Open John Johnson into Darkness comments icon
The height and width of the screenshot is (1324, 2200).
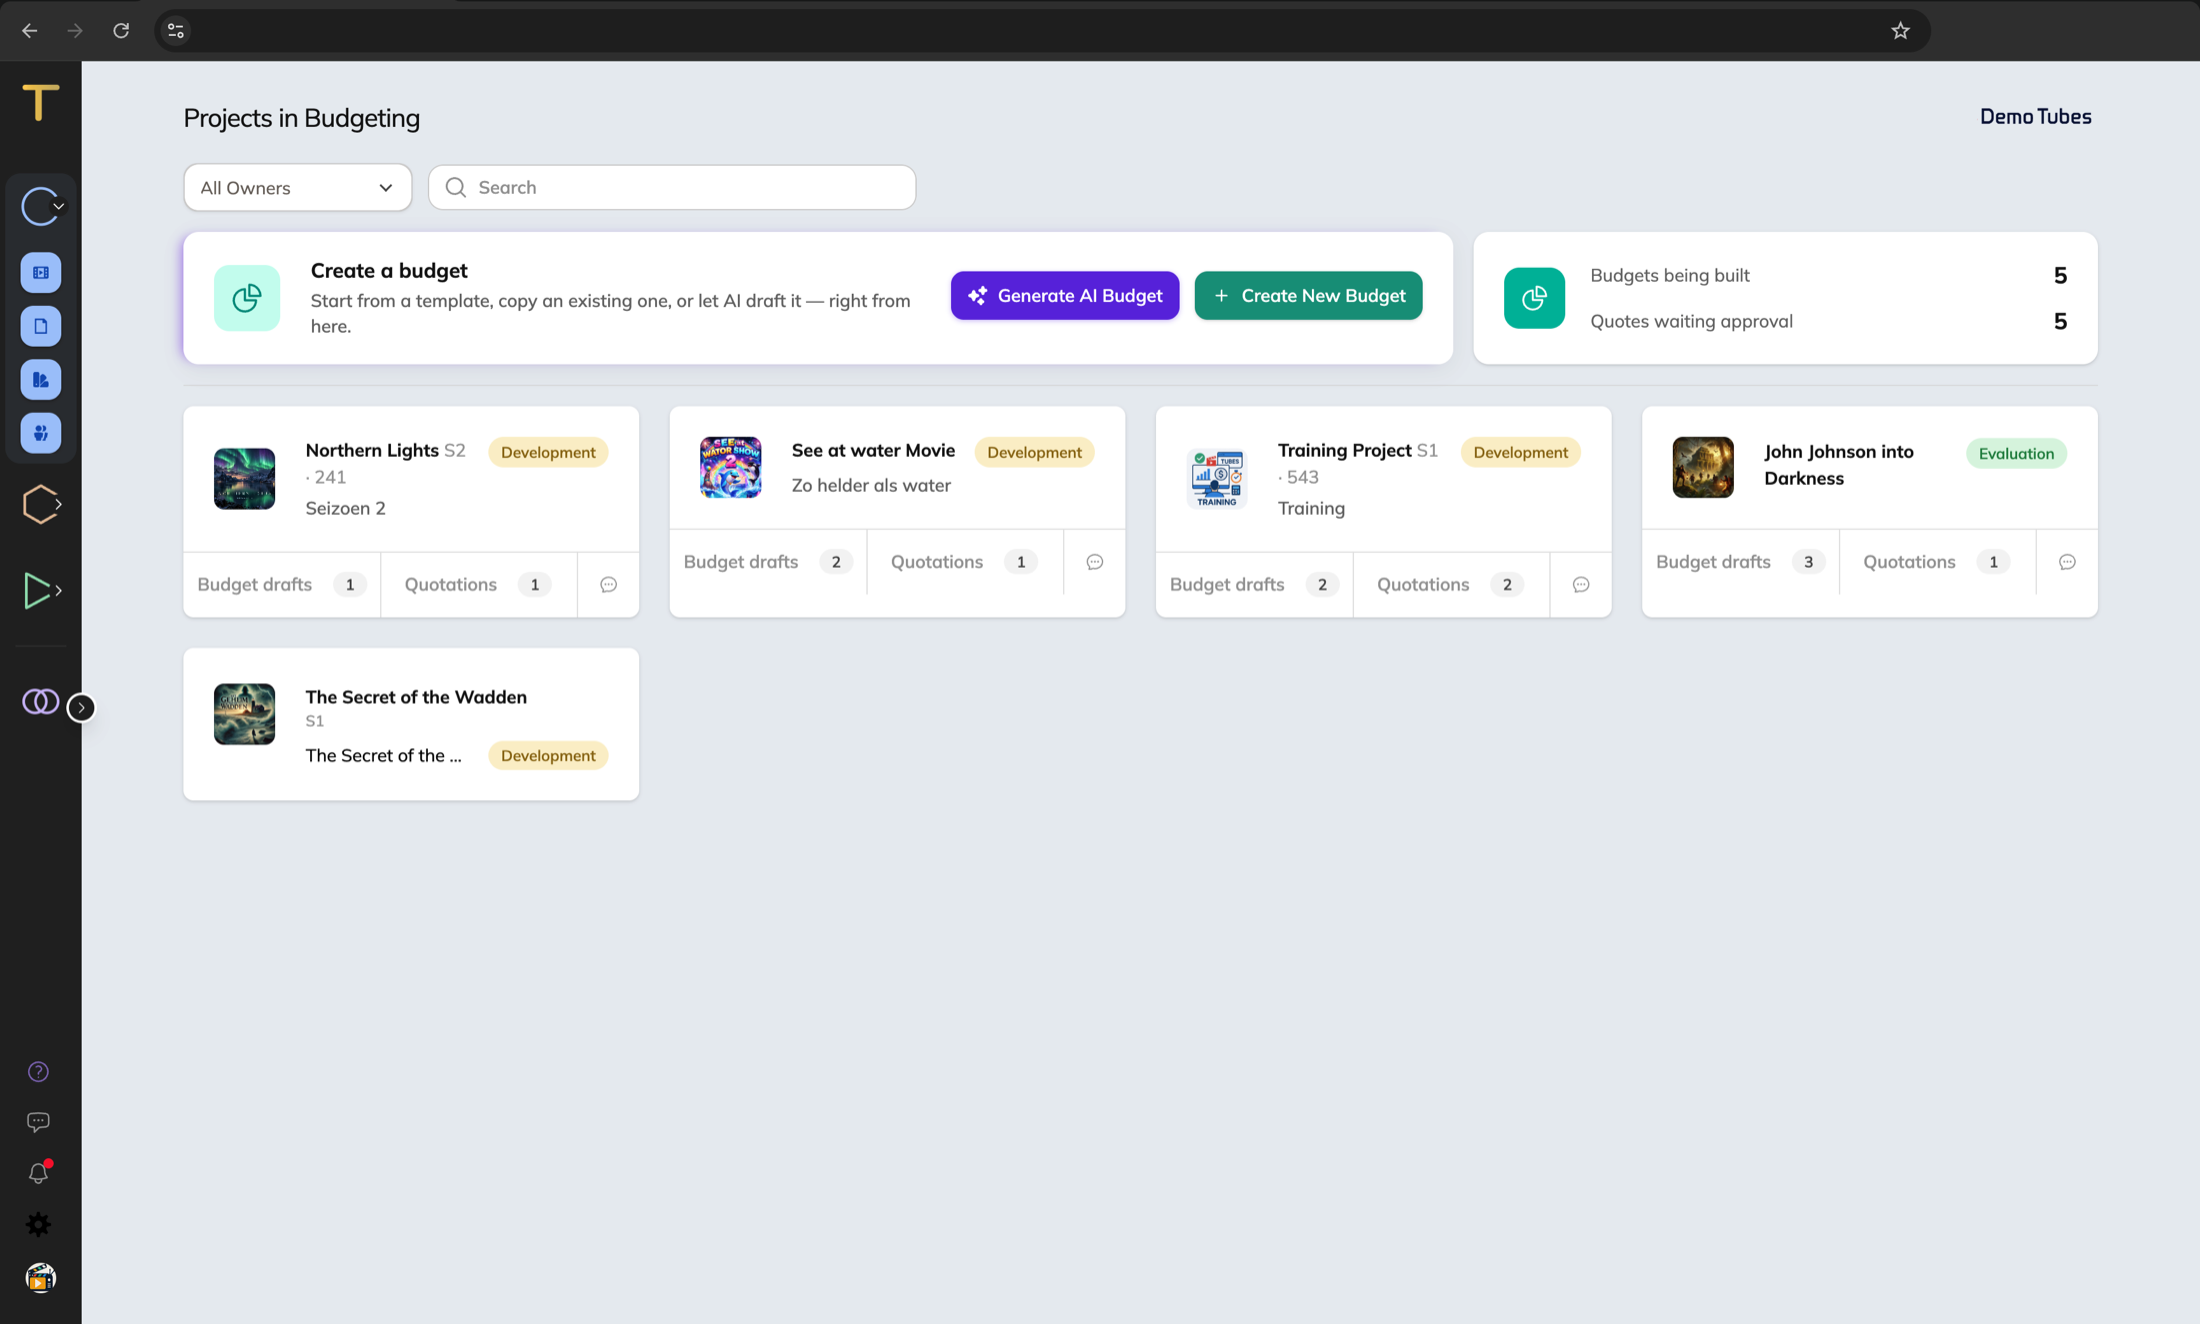(x=2067, y=562)
